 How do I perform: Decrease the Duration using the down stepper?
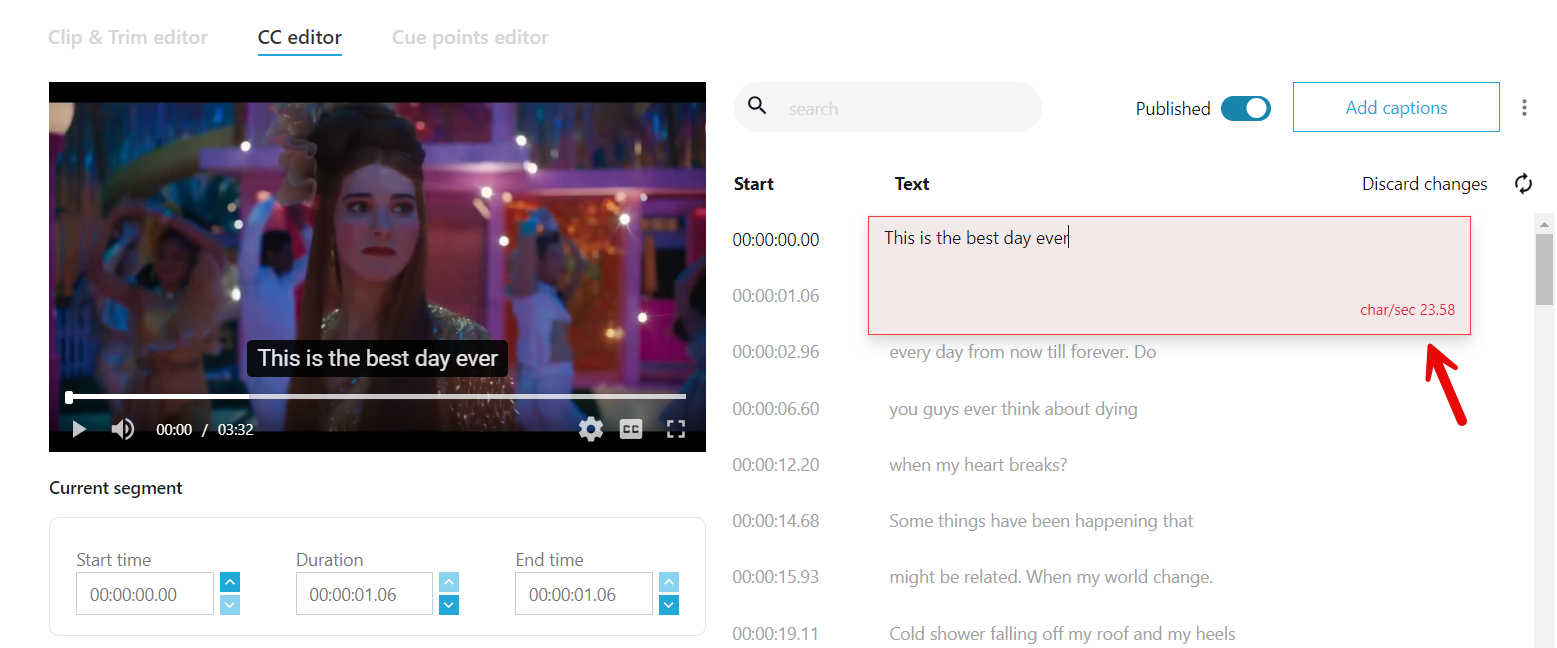pyautogui.click(x=448, y=605)
